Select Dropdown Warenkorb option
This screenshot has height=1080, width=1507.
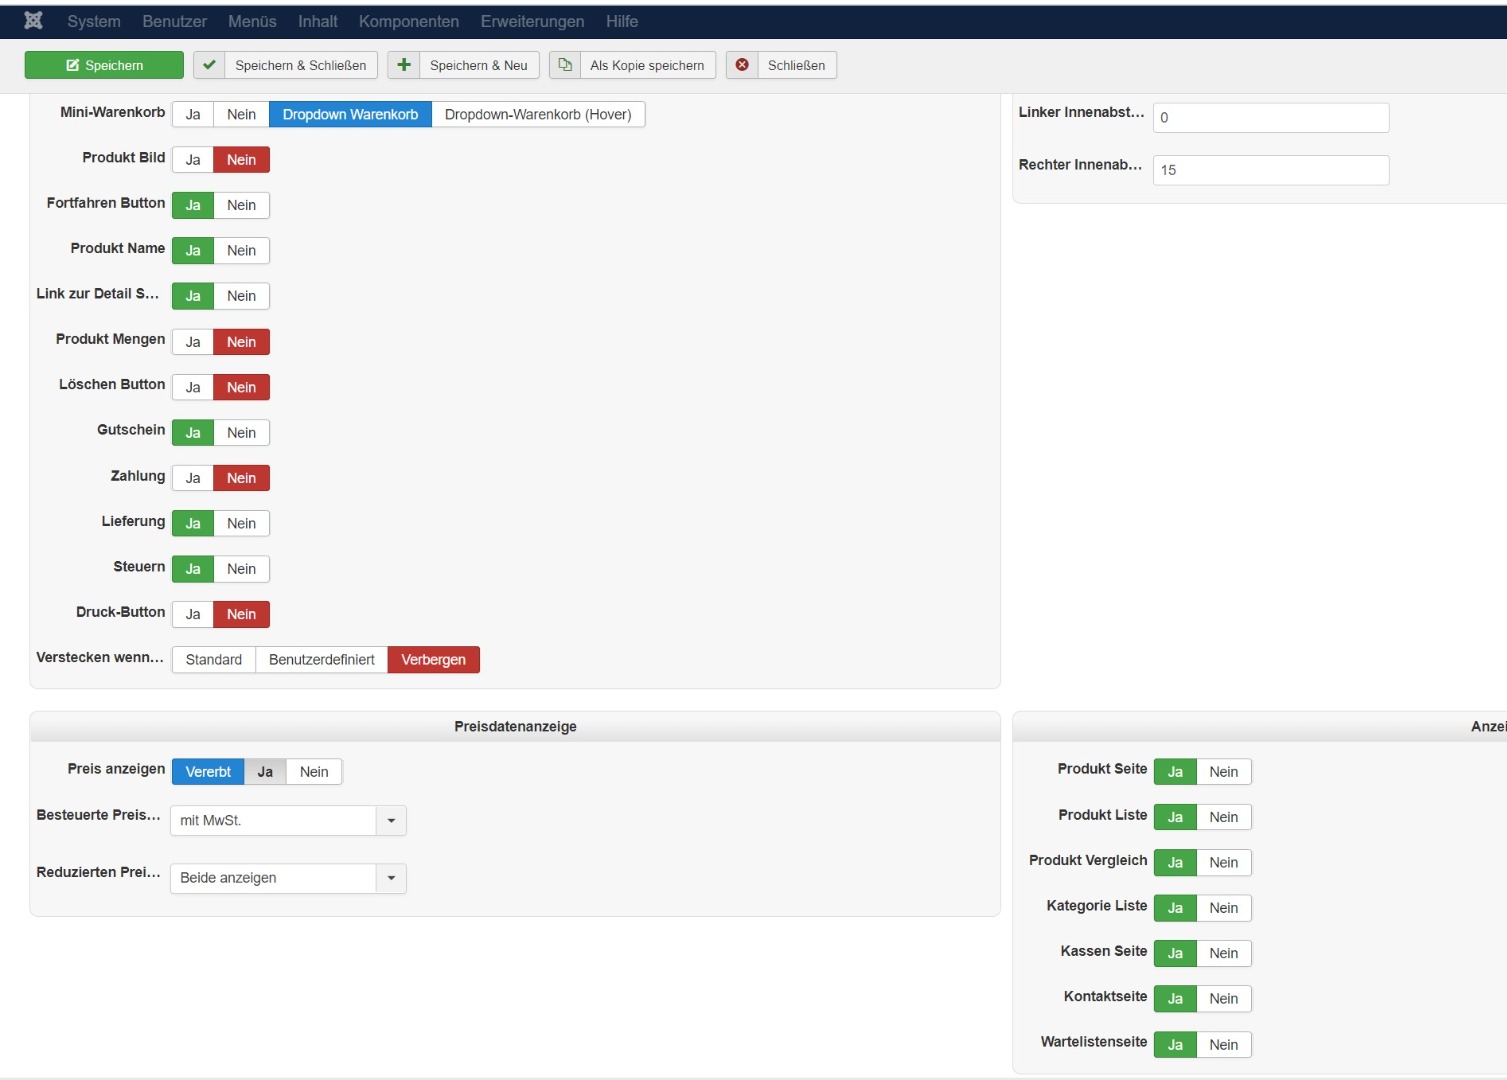pyautogui.click(x=350, y=114)
